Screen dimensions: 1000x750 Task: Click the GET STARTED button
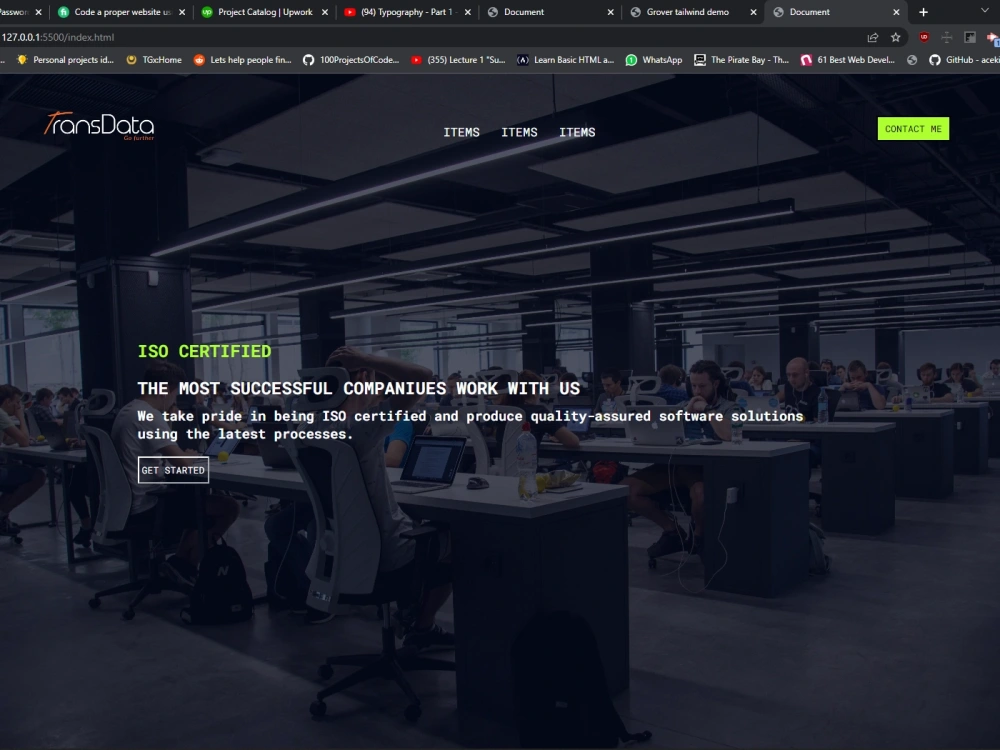click(173, 470)
